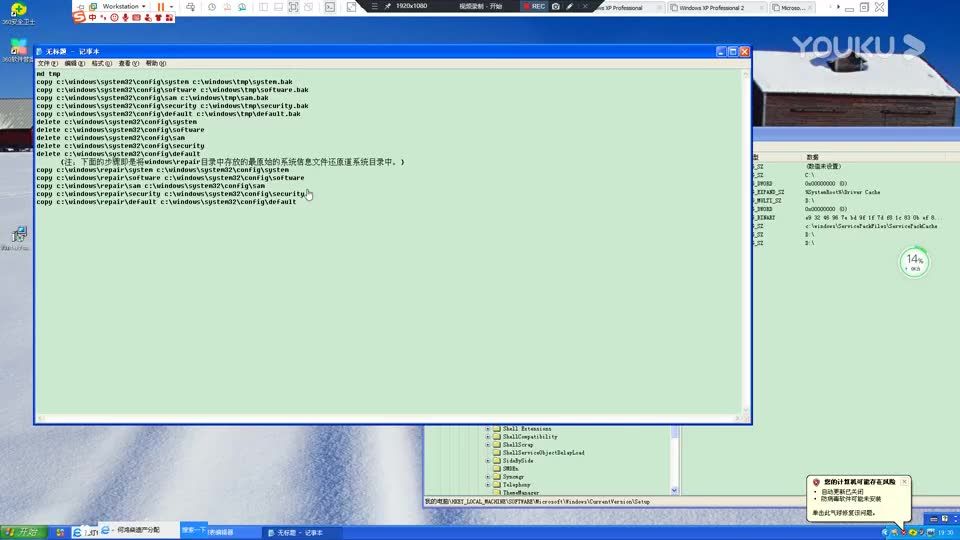The width and height of the screenshot is (960, 540).
Task: Expand the SideBySide registry key
Action: 488,461
